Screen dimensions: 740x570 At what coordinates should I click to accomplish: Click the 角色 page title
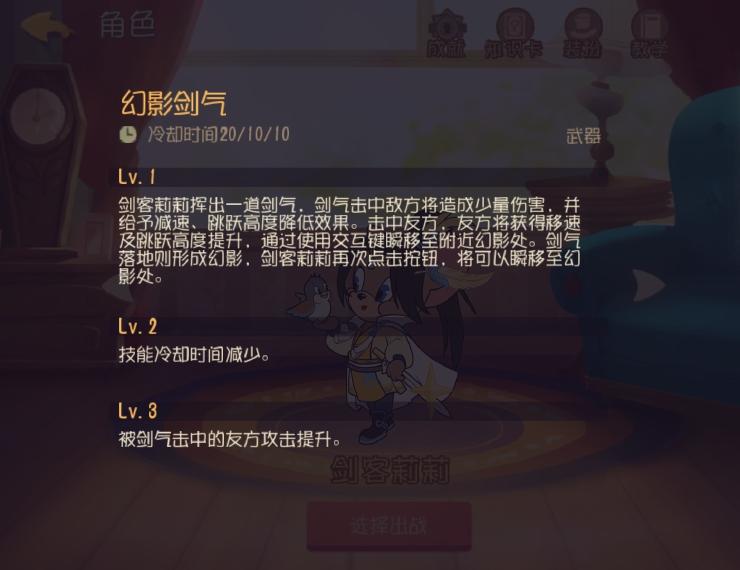(127, 25)
